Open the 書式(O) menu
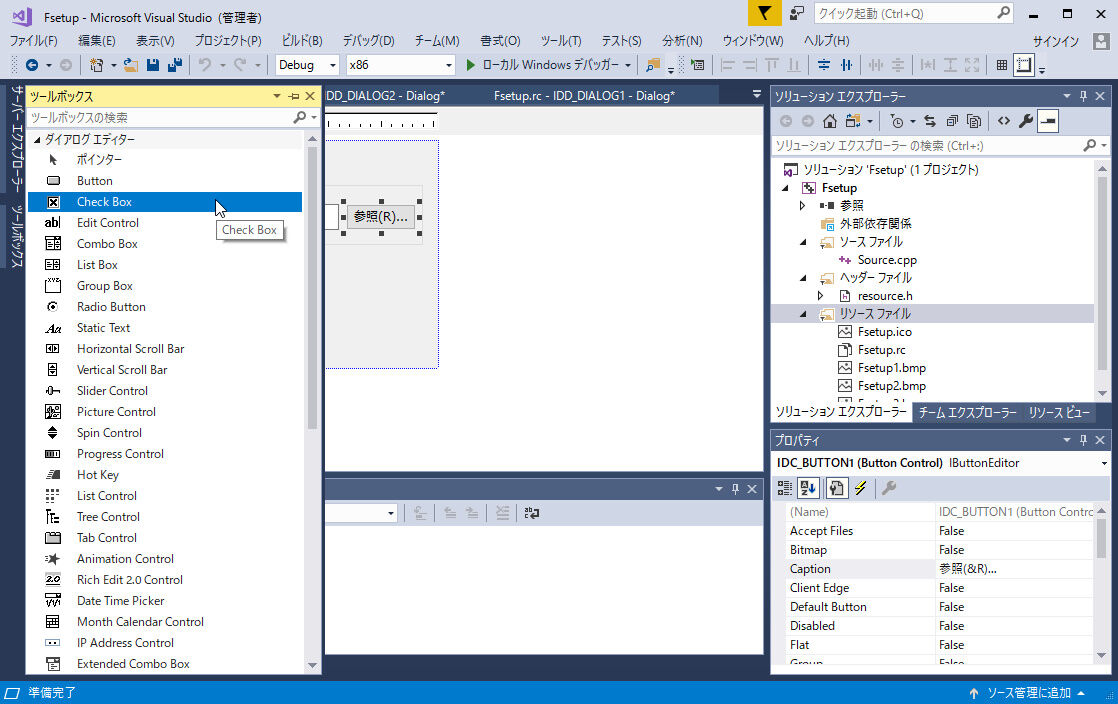1118x704 pixels. click(500, 41)
